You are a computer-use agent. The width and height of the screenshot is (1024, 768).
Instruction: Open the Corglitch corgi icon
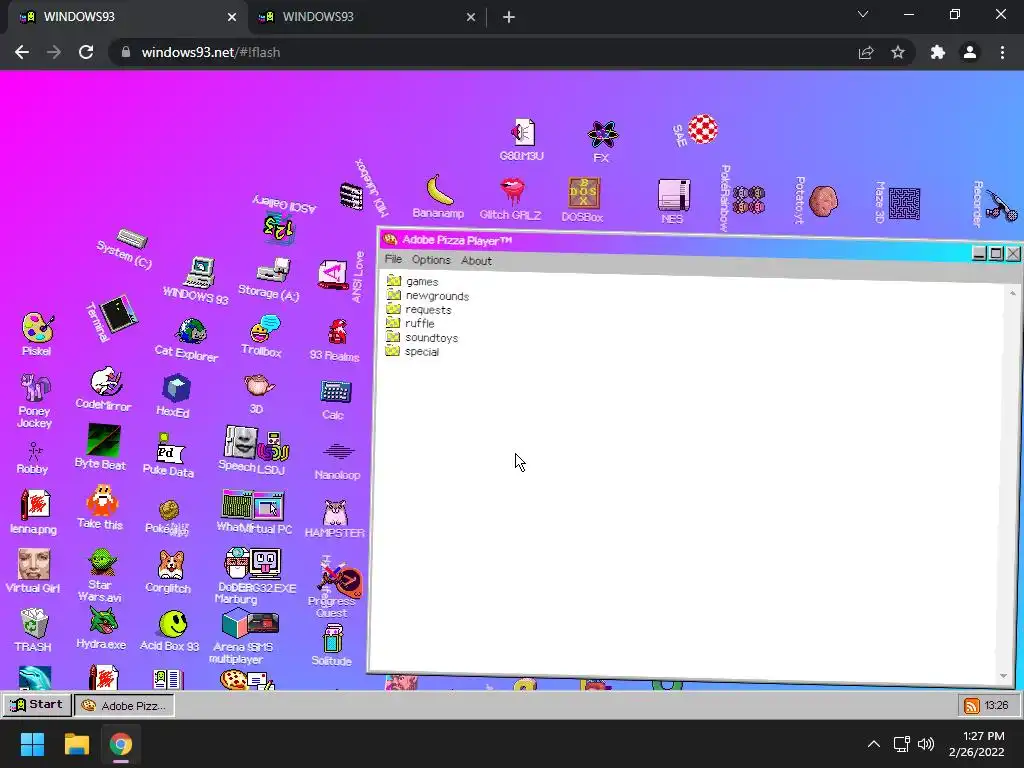171,564
